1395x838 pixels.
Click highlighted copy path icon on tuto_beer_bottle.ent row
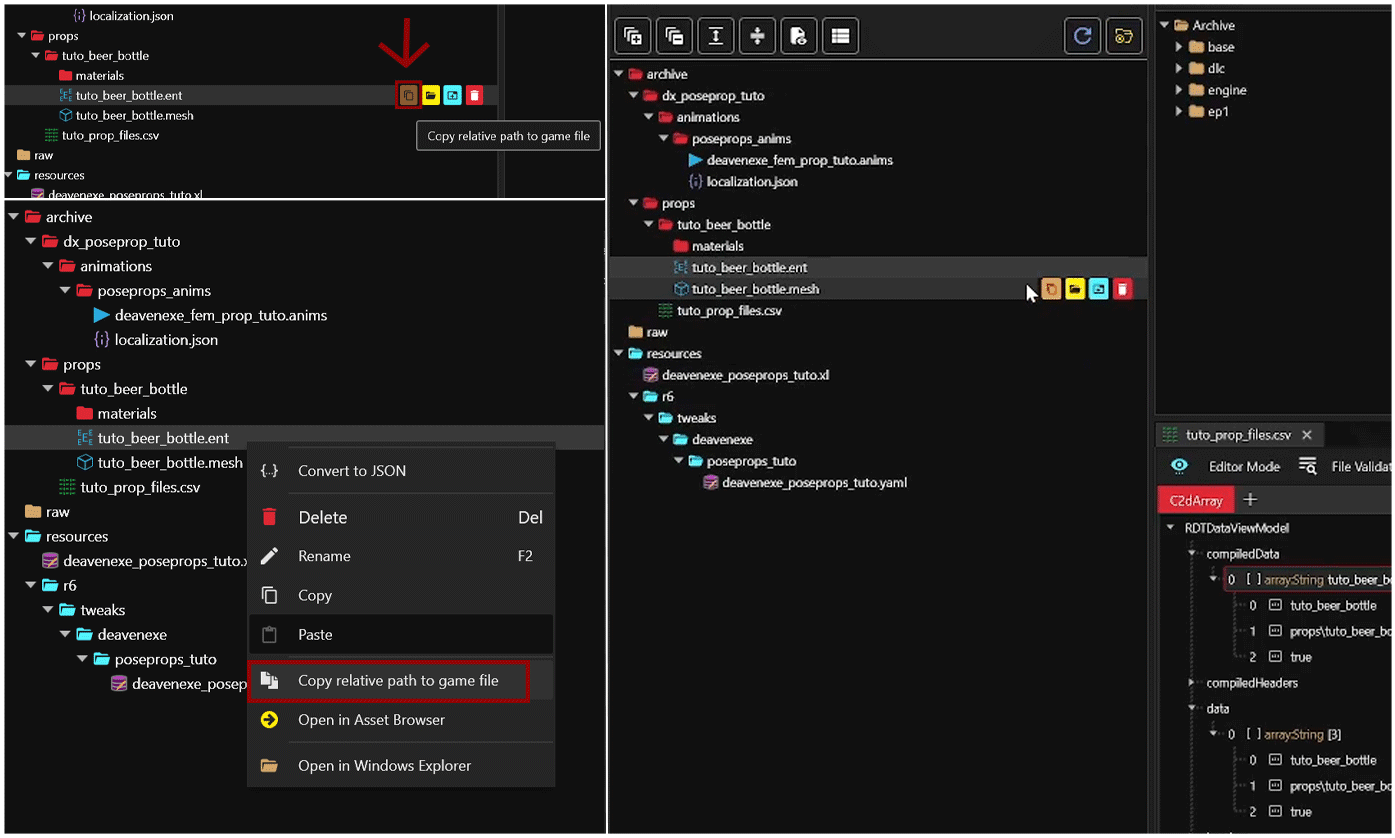(408, 95)
